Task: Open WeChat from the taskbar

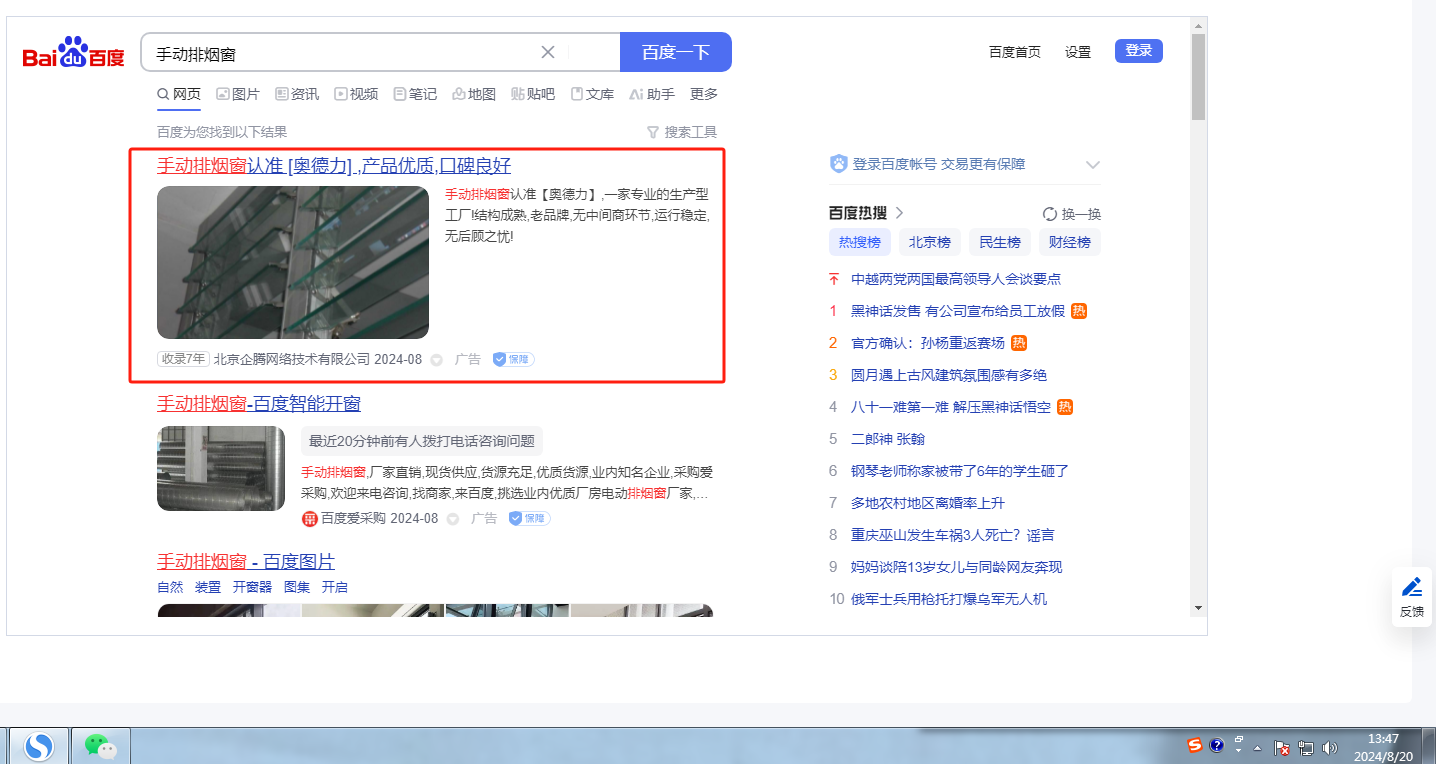Action: [x=100, y=746]
